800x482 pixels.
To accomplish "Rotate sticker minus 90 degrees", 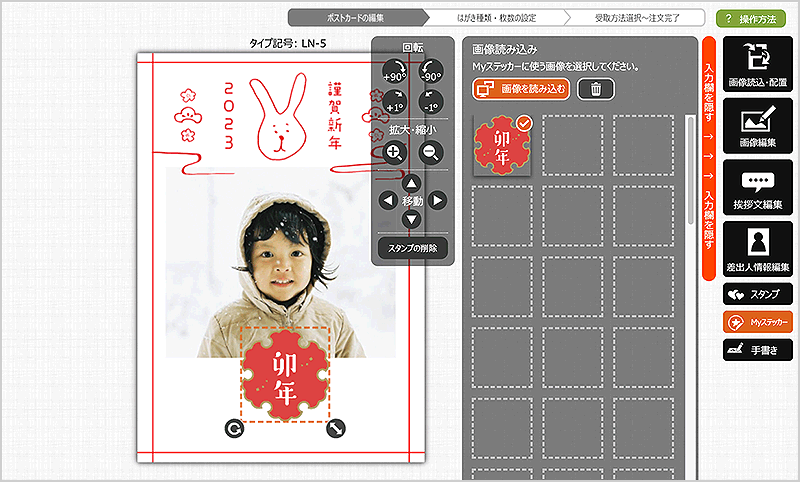I will coord(431,71).
